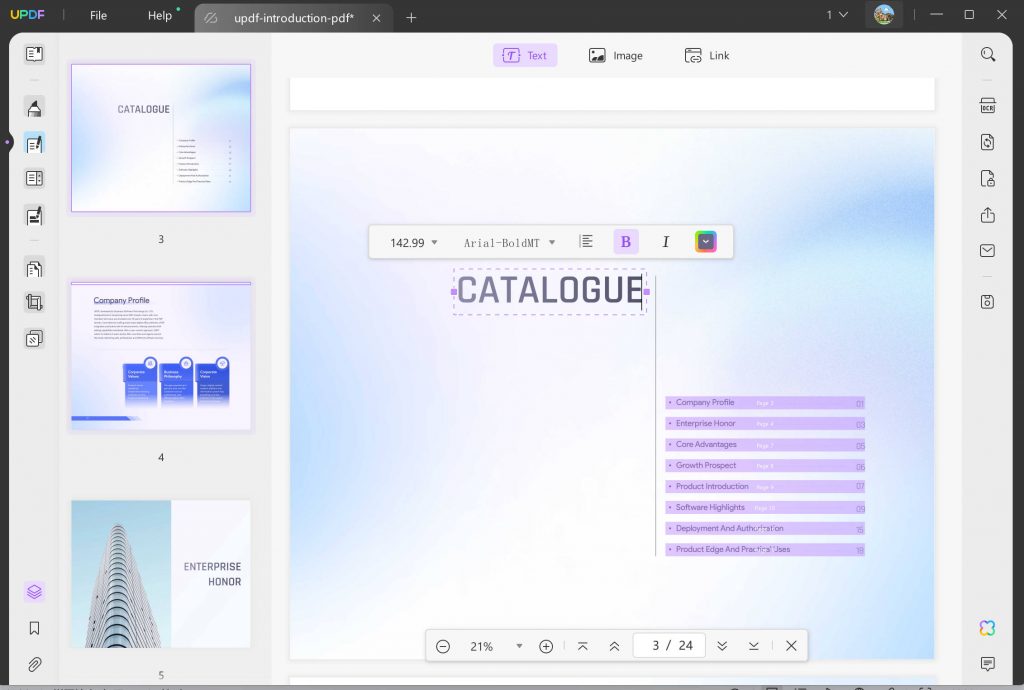Click the Share icon in right sidebar
1024x690 pixels.
(988, 215)
